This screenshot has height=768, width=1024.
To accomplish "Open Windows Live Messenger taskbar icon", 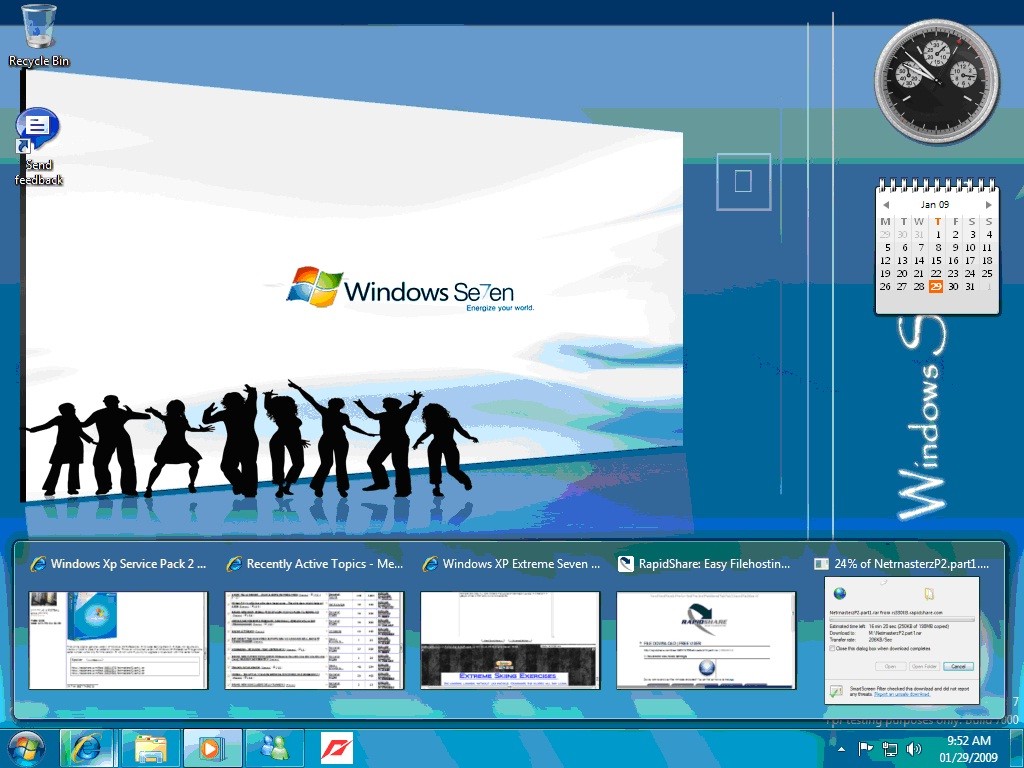I will click(274, 748).
